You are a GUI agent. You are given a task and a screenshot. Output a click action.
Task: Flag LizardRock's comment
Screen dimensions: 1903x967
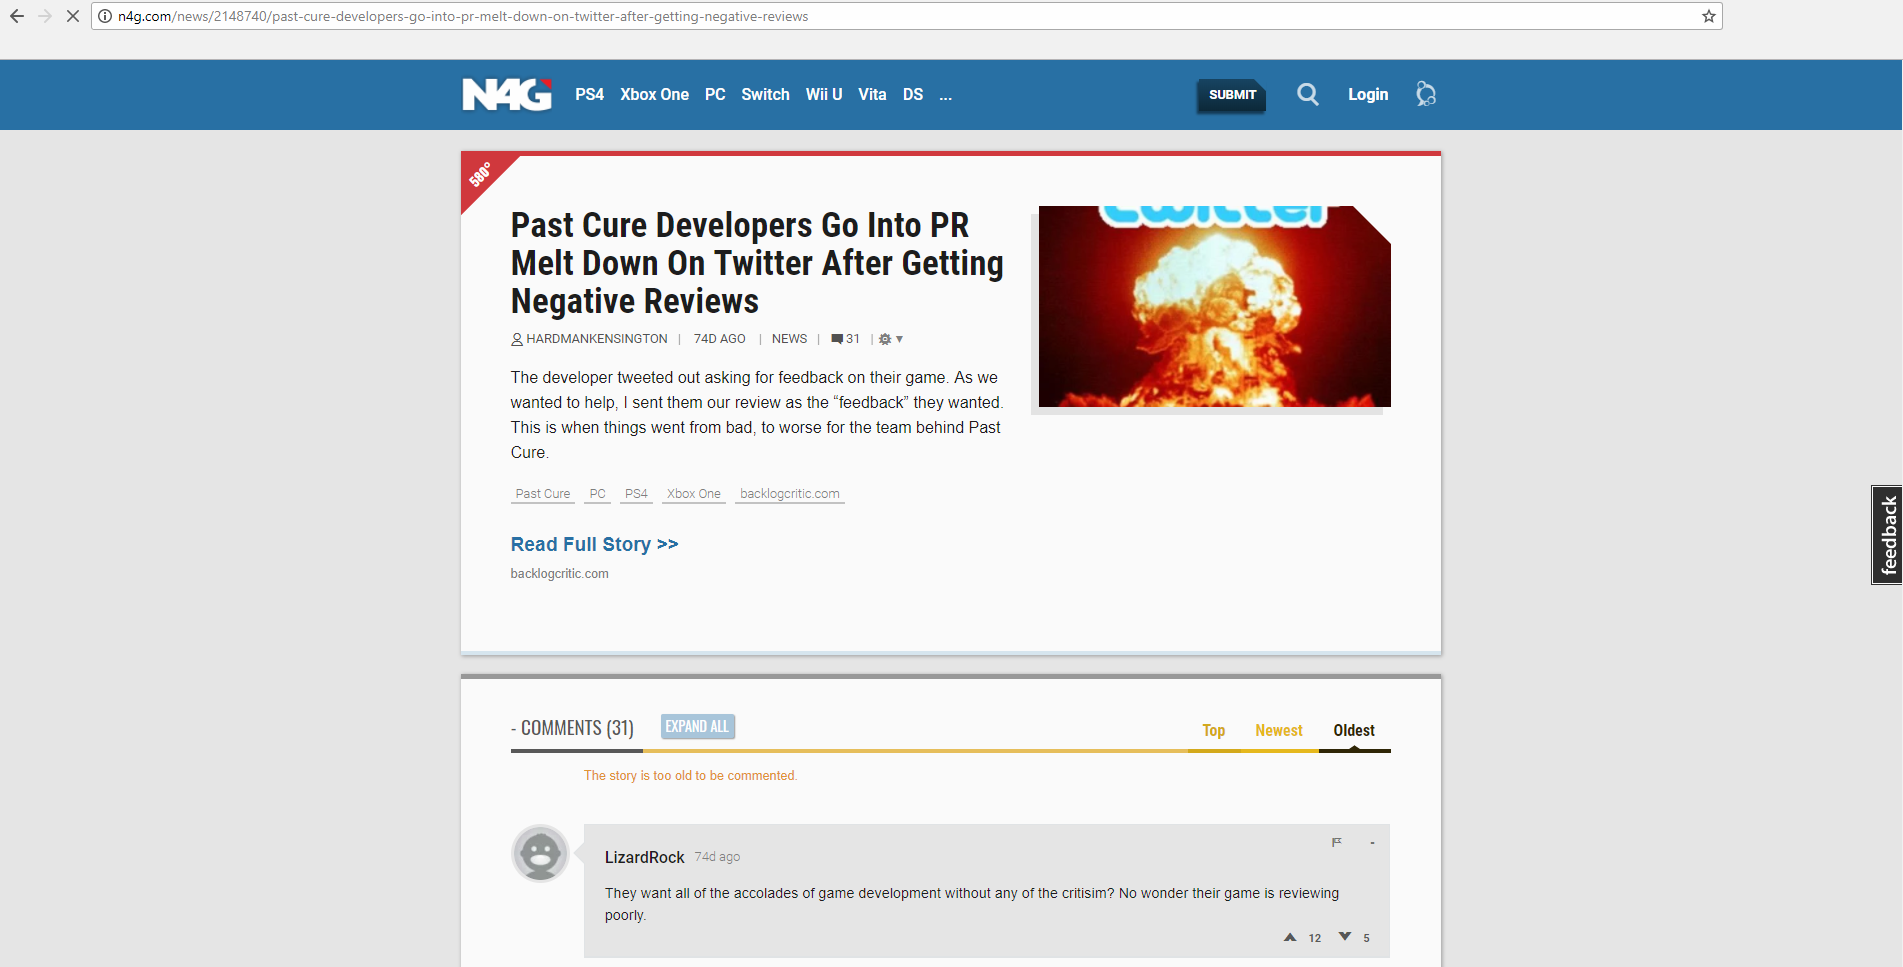(x=1337, y=842)
